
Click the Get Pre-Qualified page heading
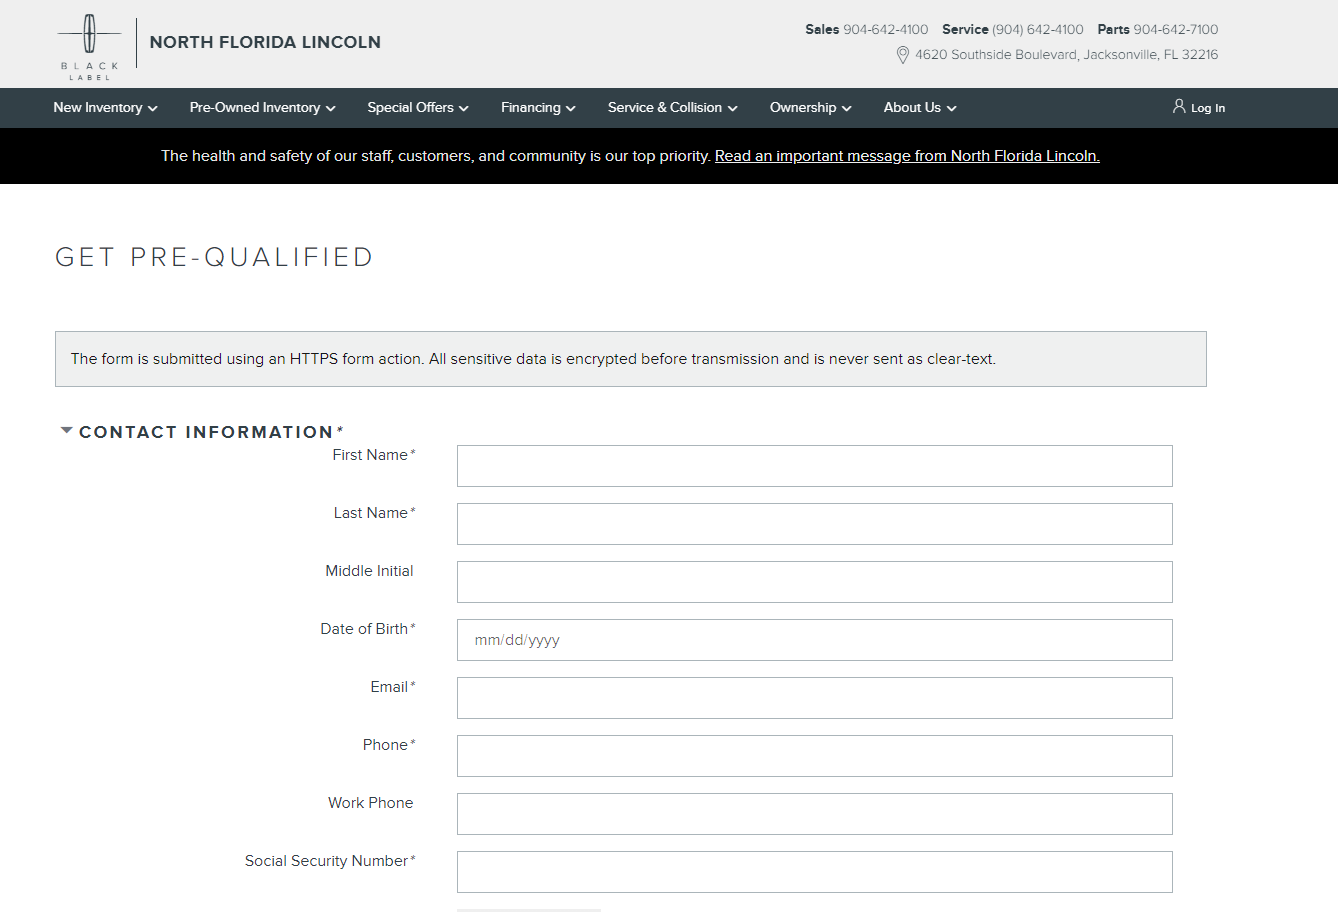(214, 257)
